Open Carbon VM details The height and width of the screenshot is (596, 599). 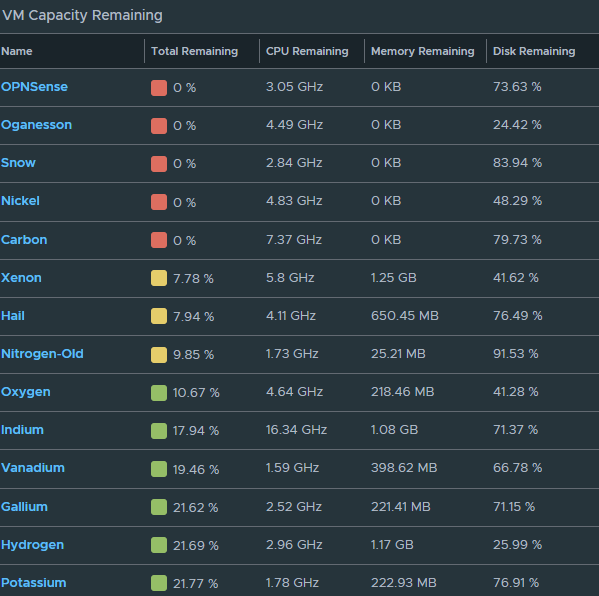point(24,240)
